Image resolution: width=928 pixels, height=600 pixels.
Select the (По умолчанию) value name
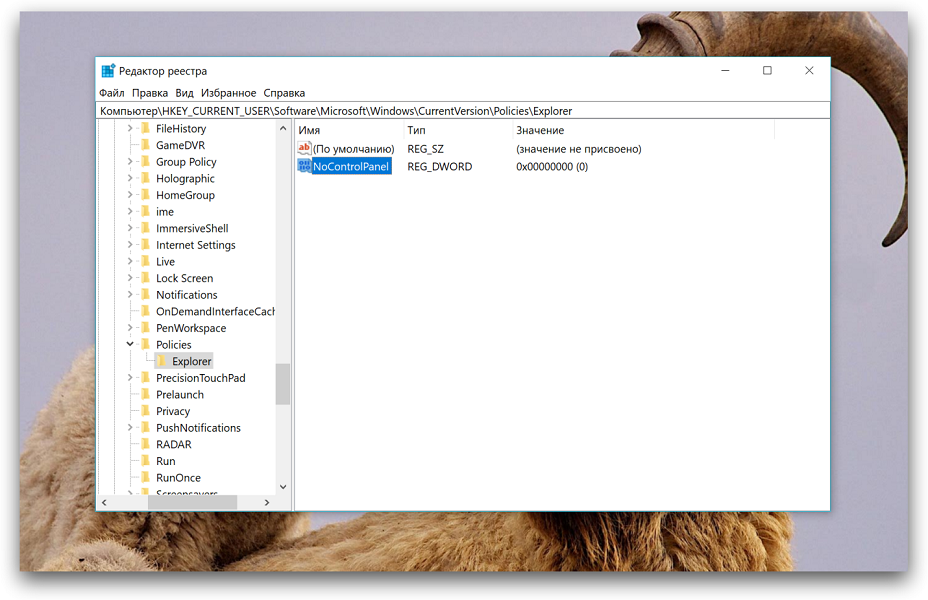click(x=353, y=149)
